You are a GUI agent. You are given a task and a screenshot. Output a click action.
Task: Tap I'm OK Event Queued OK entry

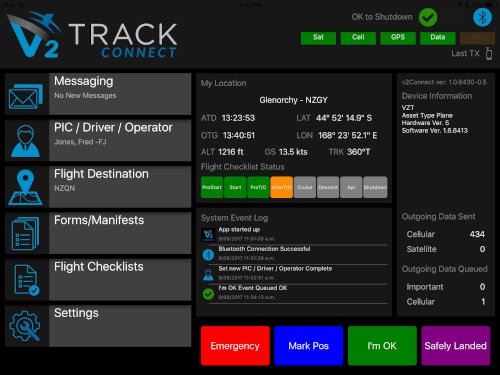pyautogui.click(x=294, y=293)
